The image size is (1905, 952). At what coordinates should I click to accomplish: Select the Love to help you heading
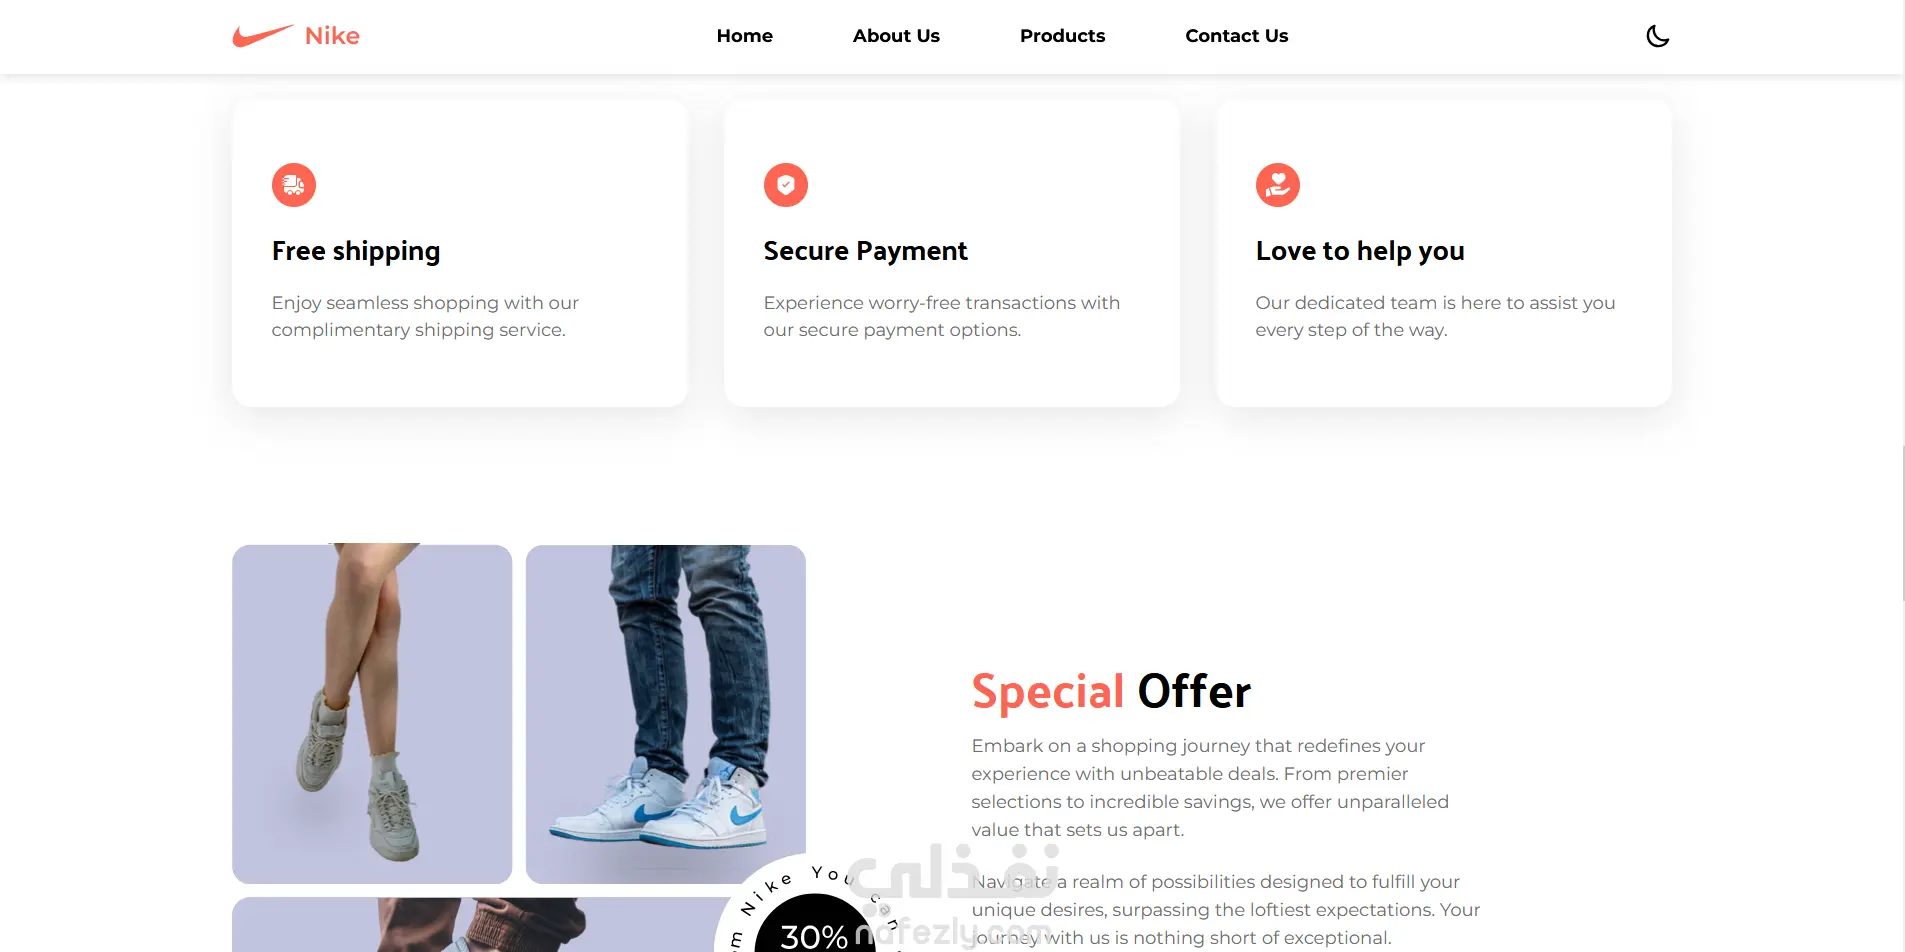click(x=1360, y=251)
